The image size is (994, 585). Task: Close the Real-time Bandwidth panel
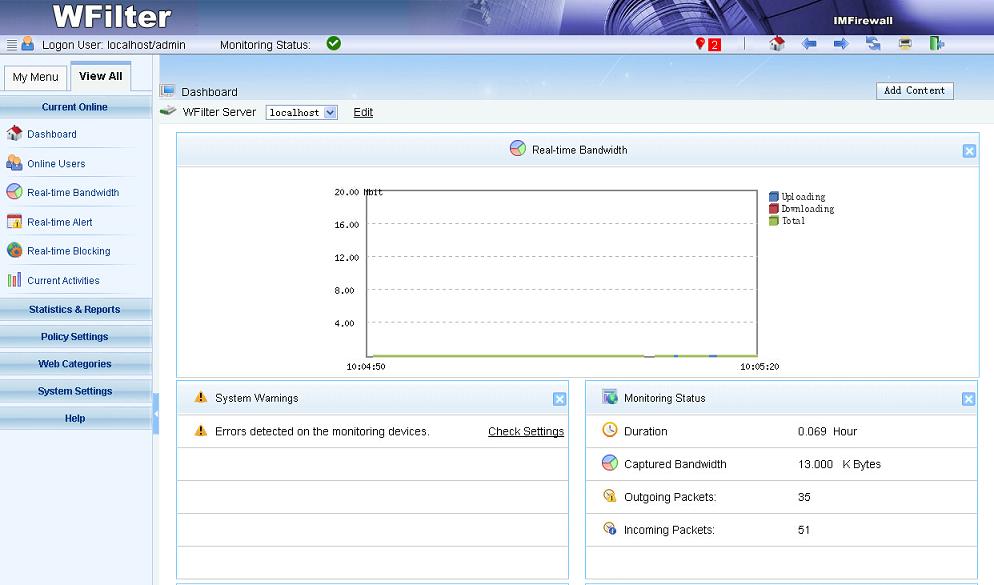[x=969, y=151]
